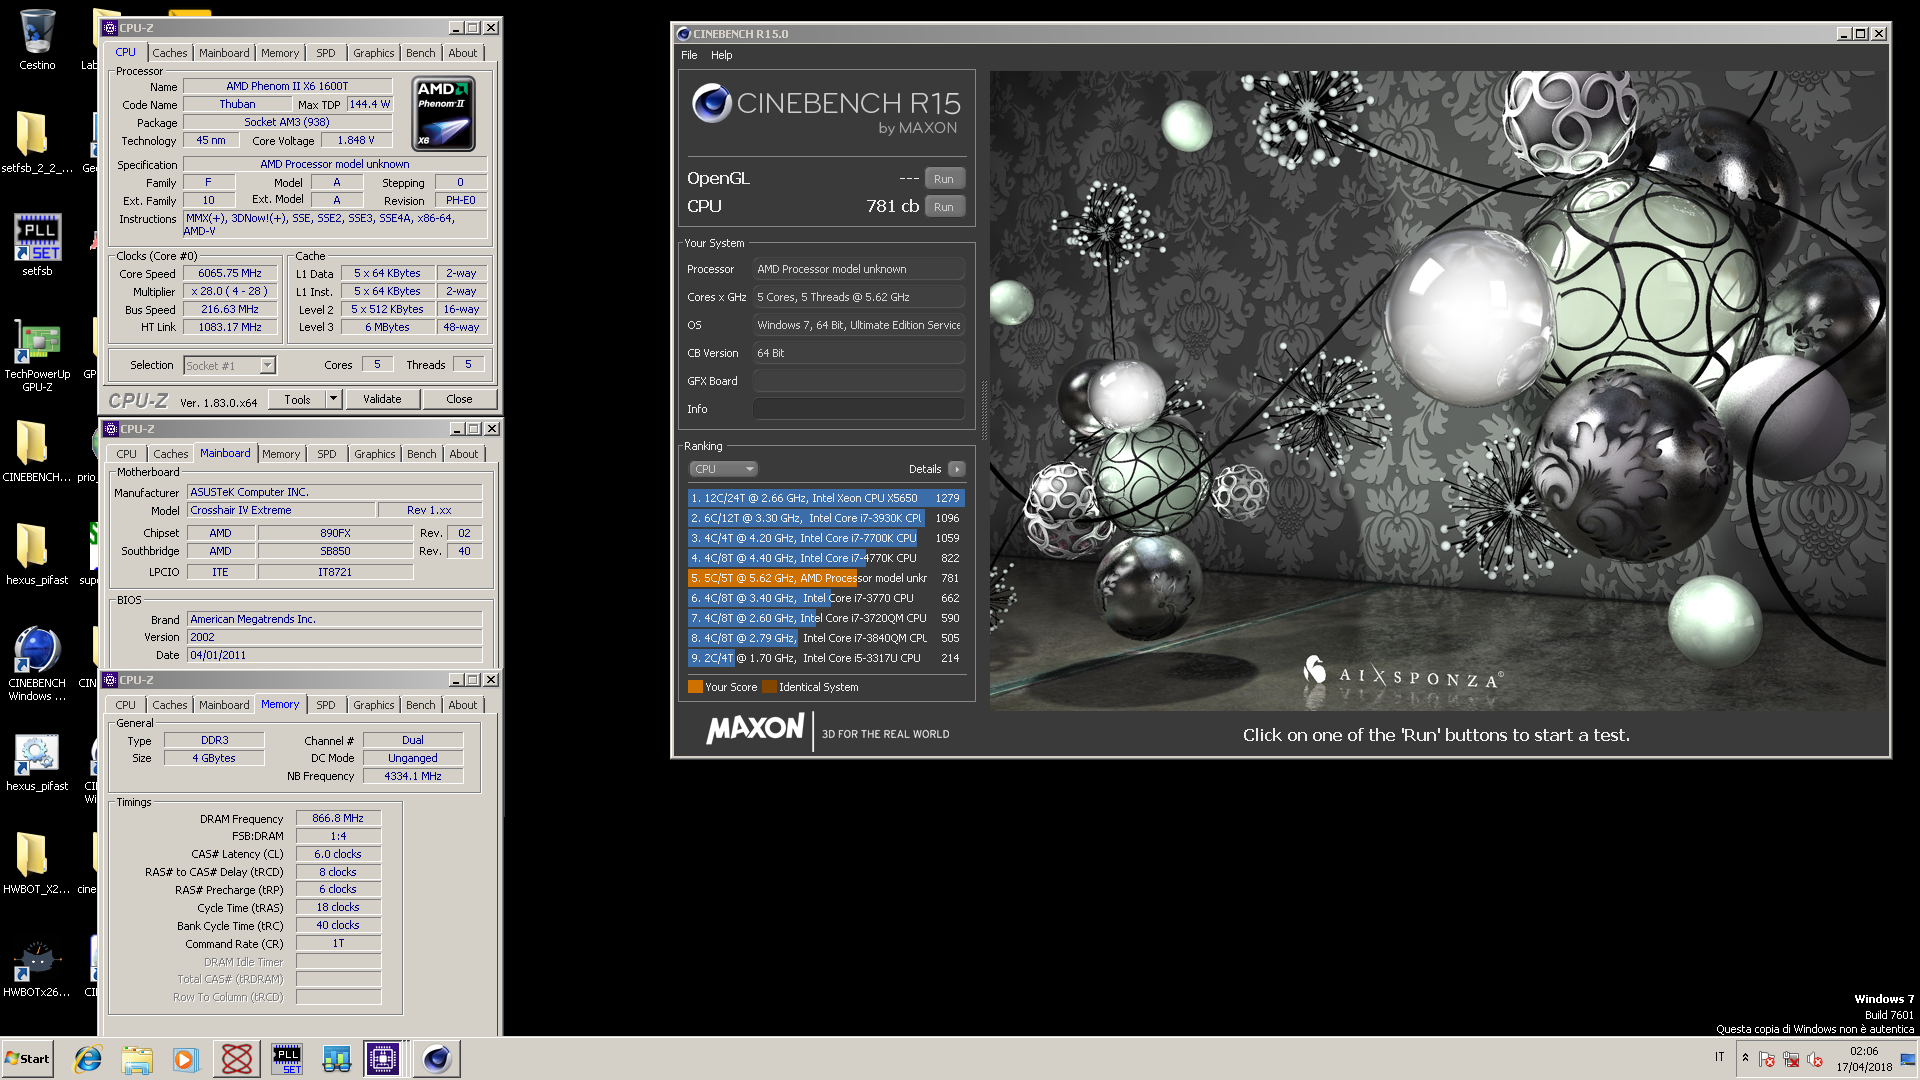
Task: Select ranking row 8 Intel Core i7-3840QM
Action: click(x=825, y=638)
